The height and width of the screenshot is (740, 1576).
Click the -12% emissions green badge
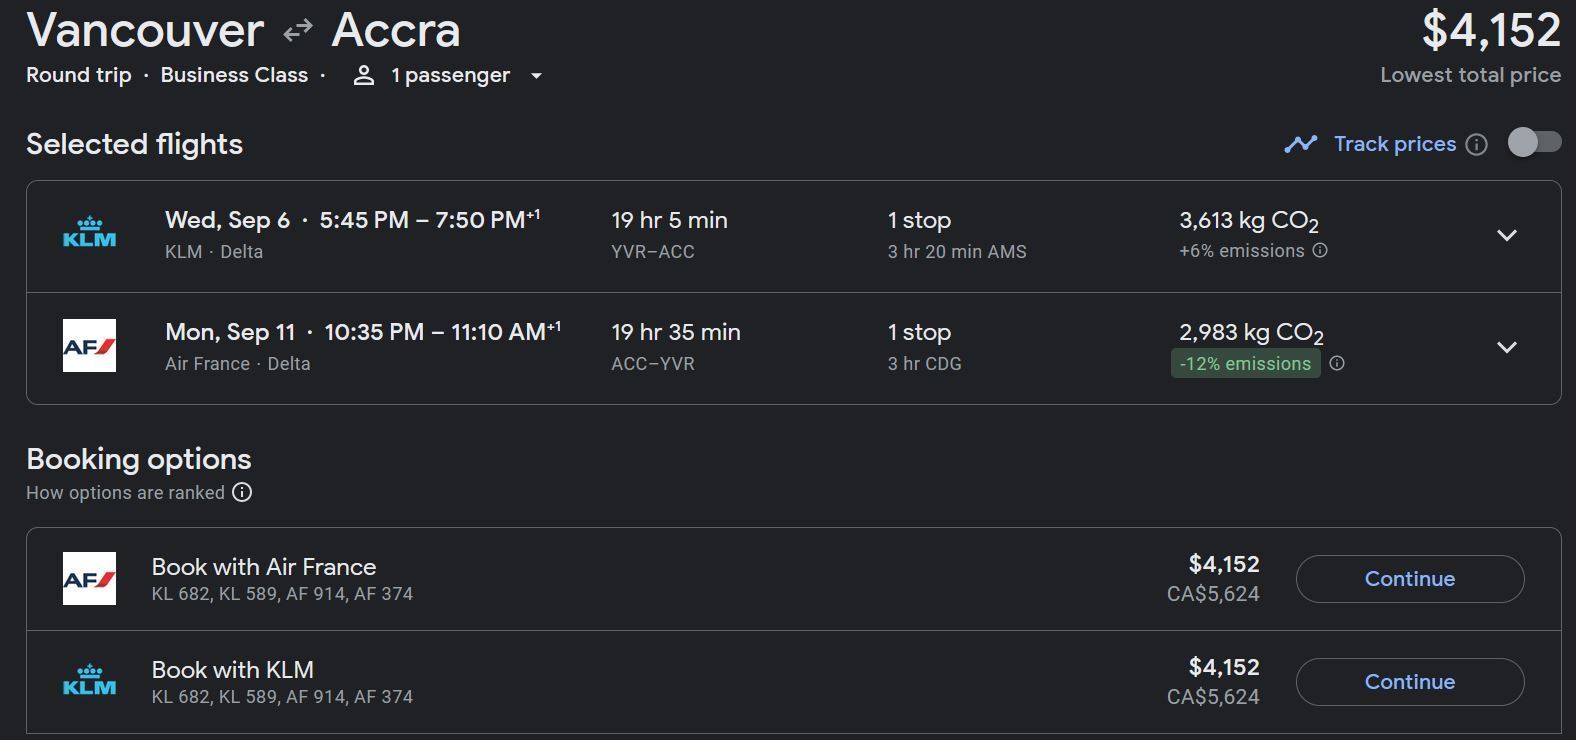coord(1246,364)
